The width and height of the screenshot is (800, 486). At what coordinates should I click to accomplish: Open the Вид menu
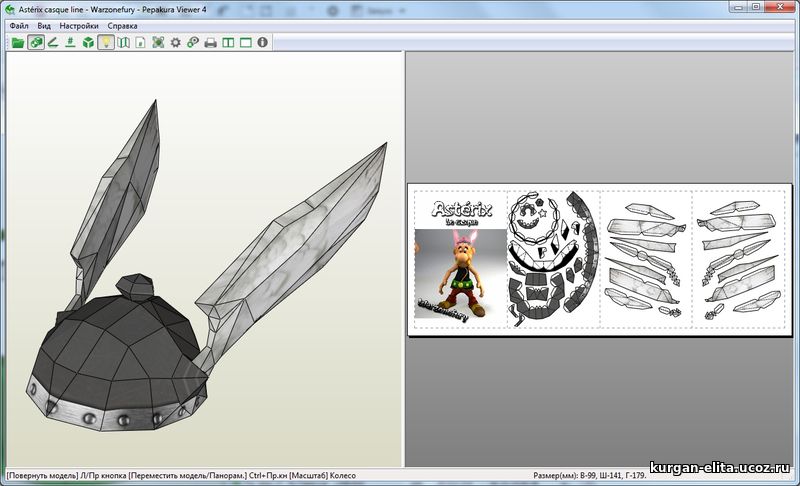click(x=44, y=25)
